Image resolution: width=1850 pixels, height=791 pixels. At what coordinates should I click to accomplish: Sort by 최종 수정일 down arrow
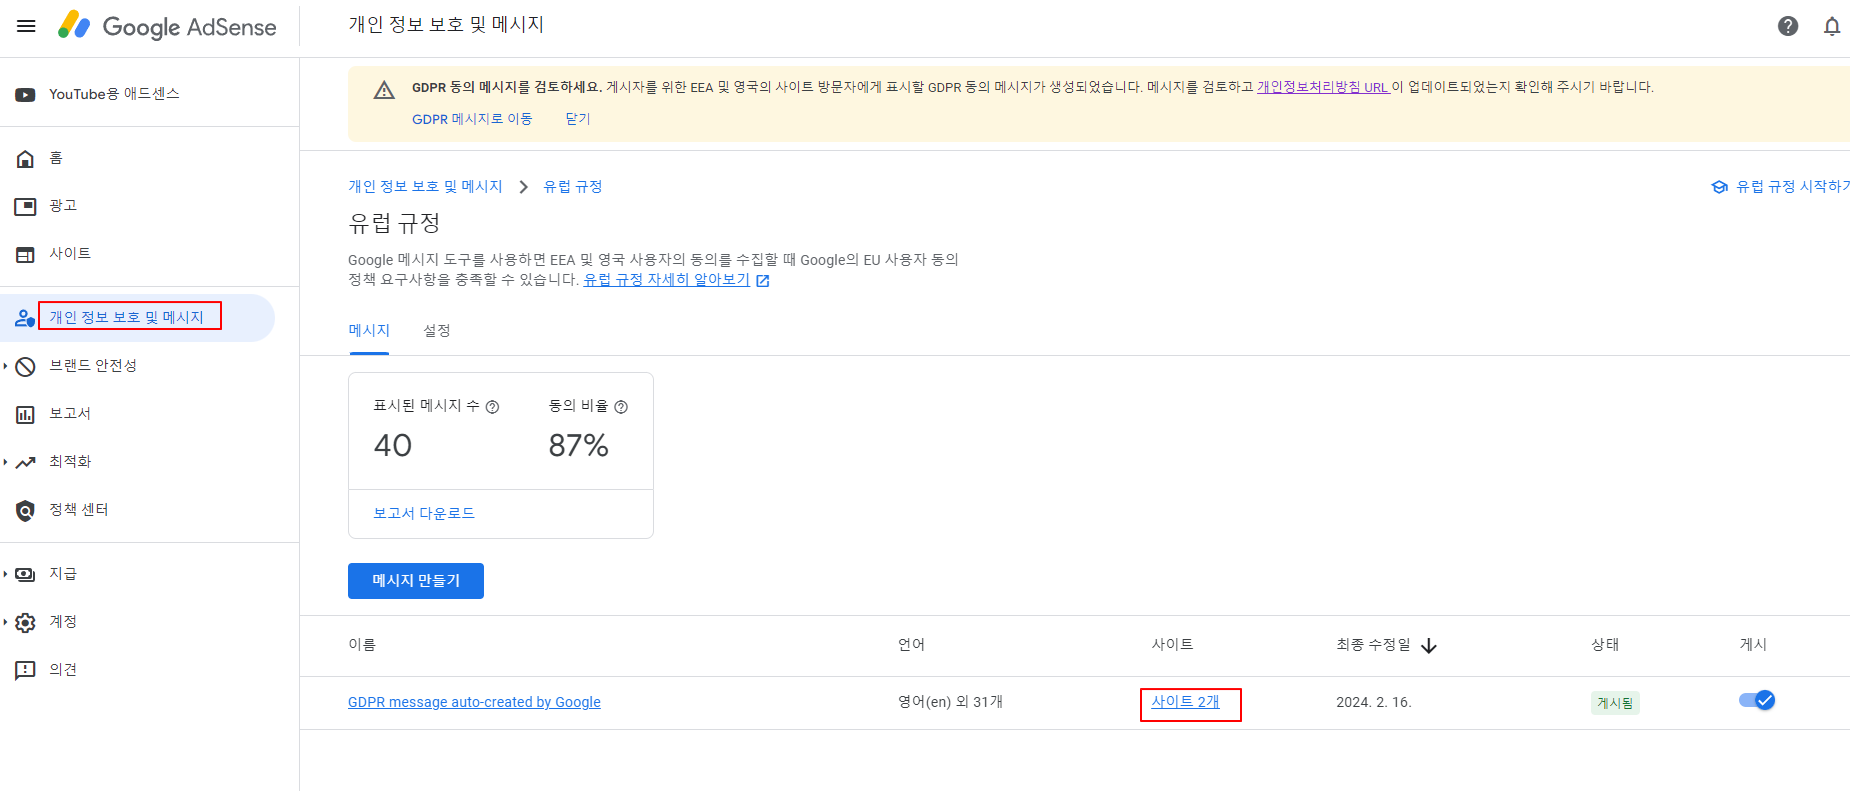point(1429,646)
